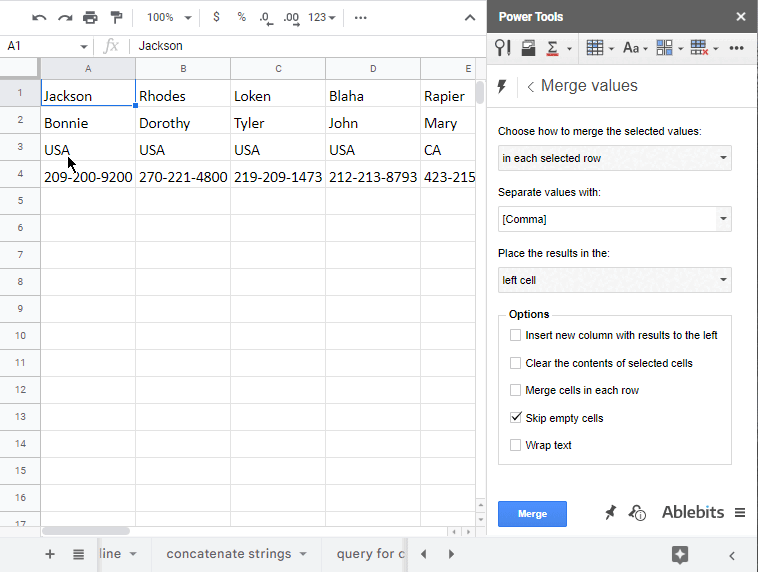Screen dimensions: 758x572
Task: Switch to 'query for c' sheet tab
Action: coord(371,554)
